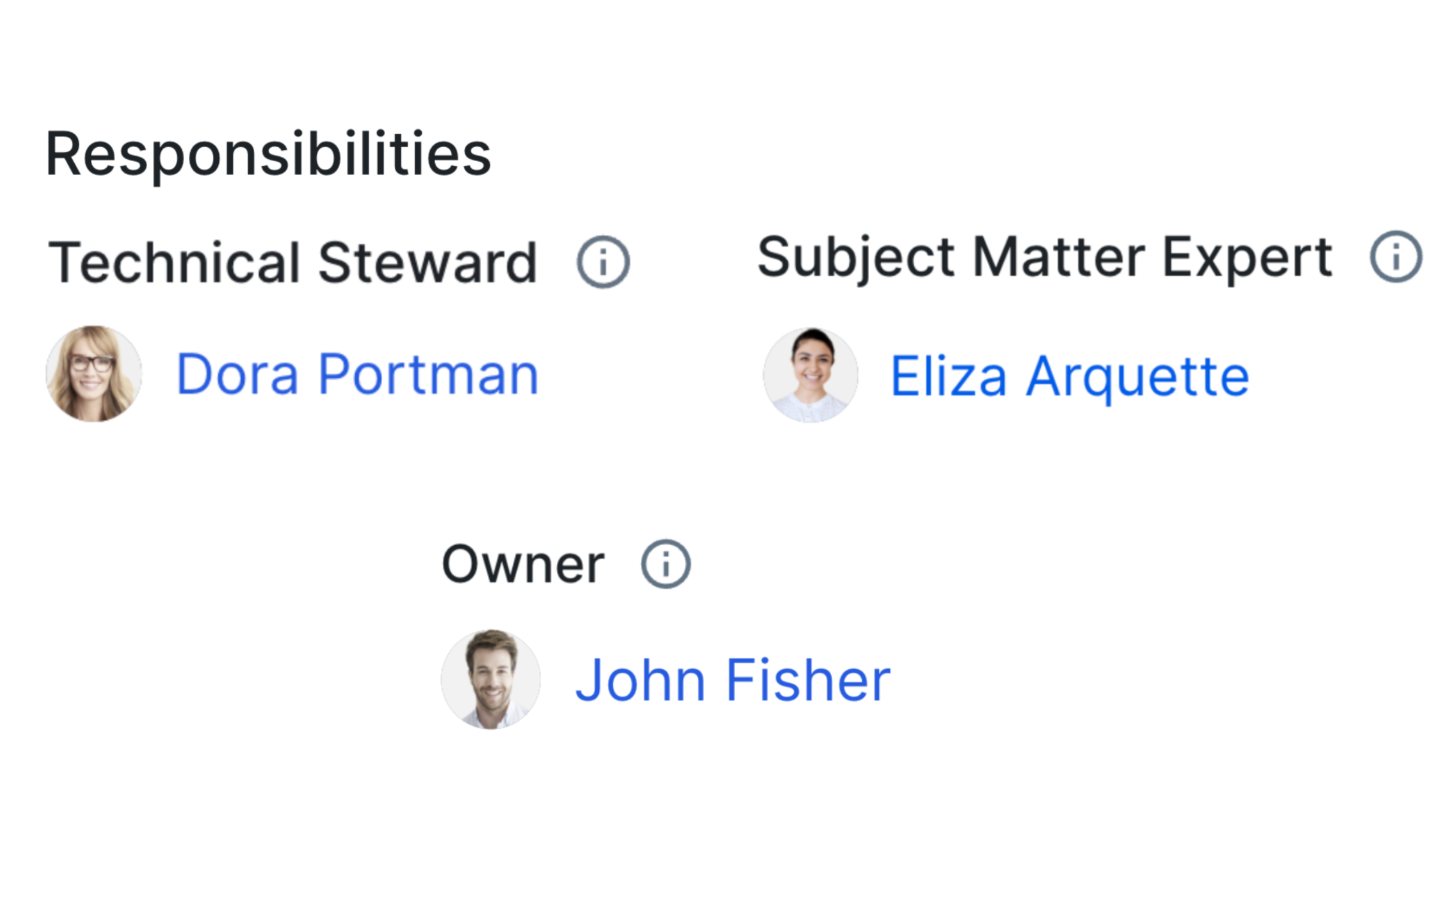Select the subject matter expert's name
Viewport: 1440px width, 900px height.
point(1069,377)
